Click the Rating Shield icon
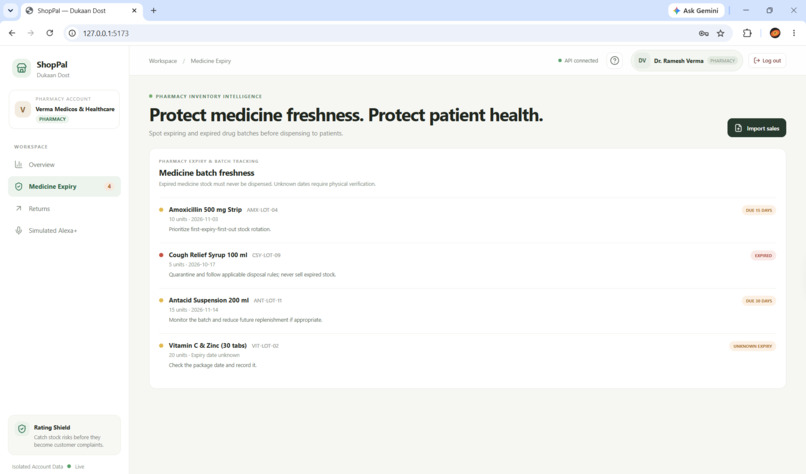 point(22,428)
